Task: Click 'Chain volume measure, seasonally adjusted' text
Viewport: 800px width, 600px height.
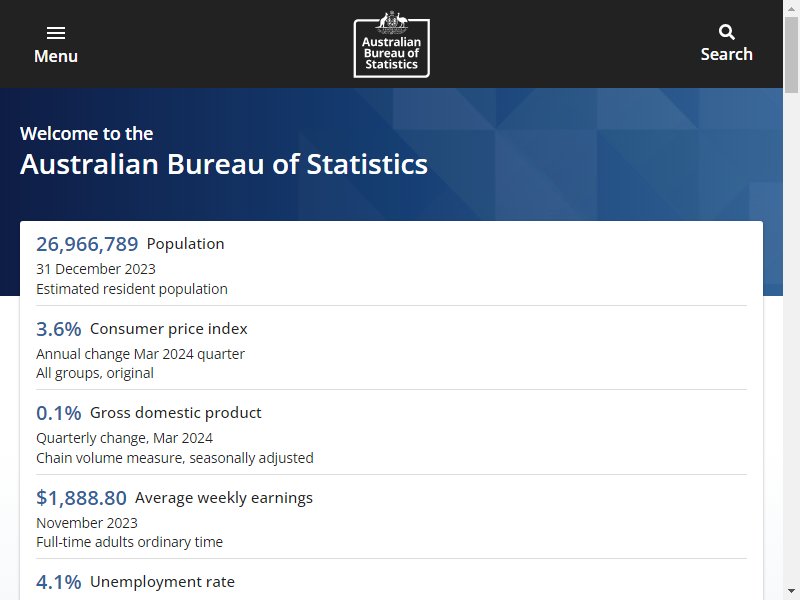Action: coord(175,458)
